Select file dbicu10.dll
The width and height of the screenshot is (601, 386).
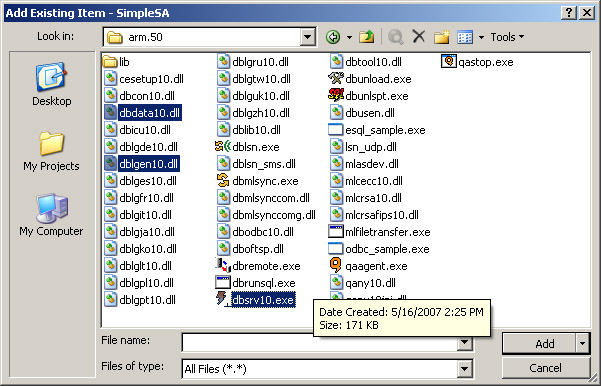138,130
